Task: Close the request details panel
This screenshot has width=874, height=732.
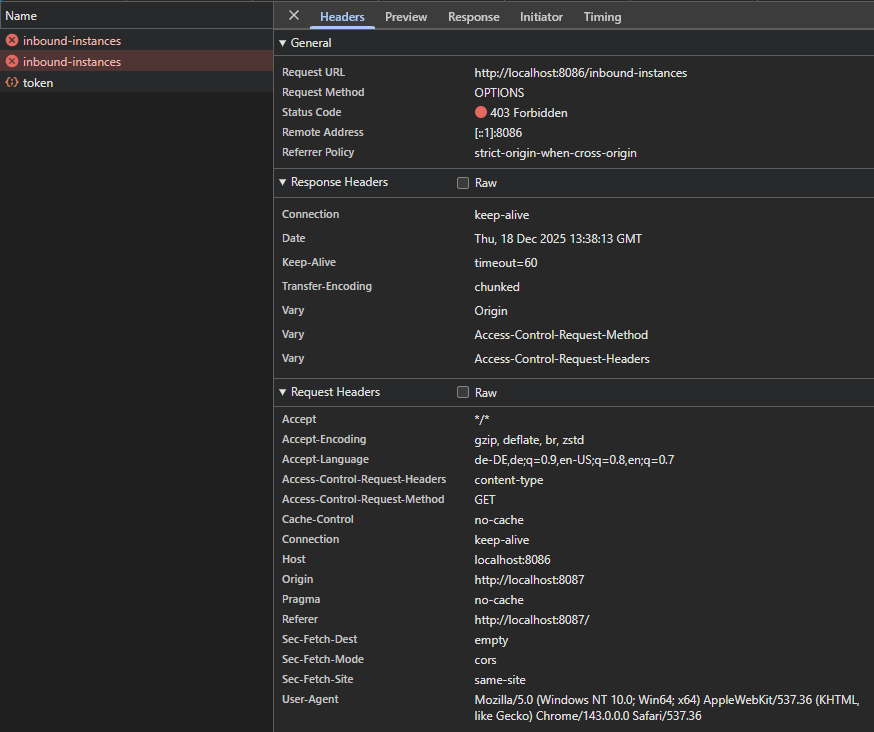Action: pyautogui.click(x=294, y=16)
